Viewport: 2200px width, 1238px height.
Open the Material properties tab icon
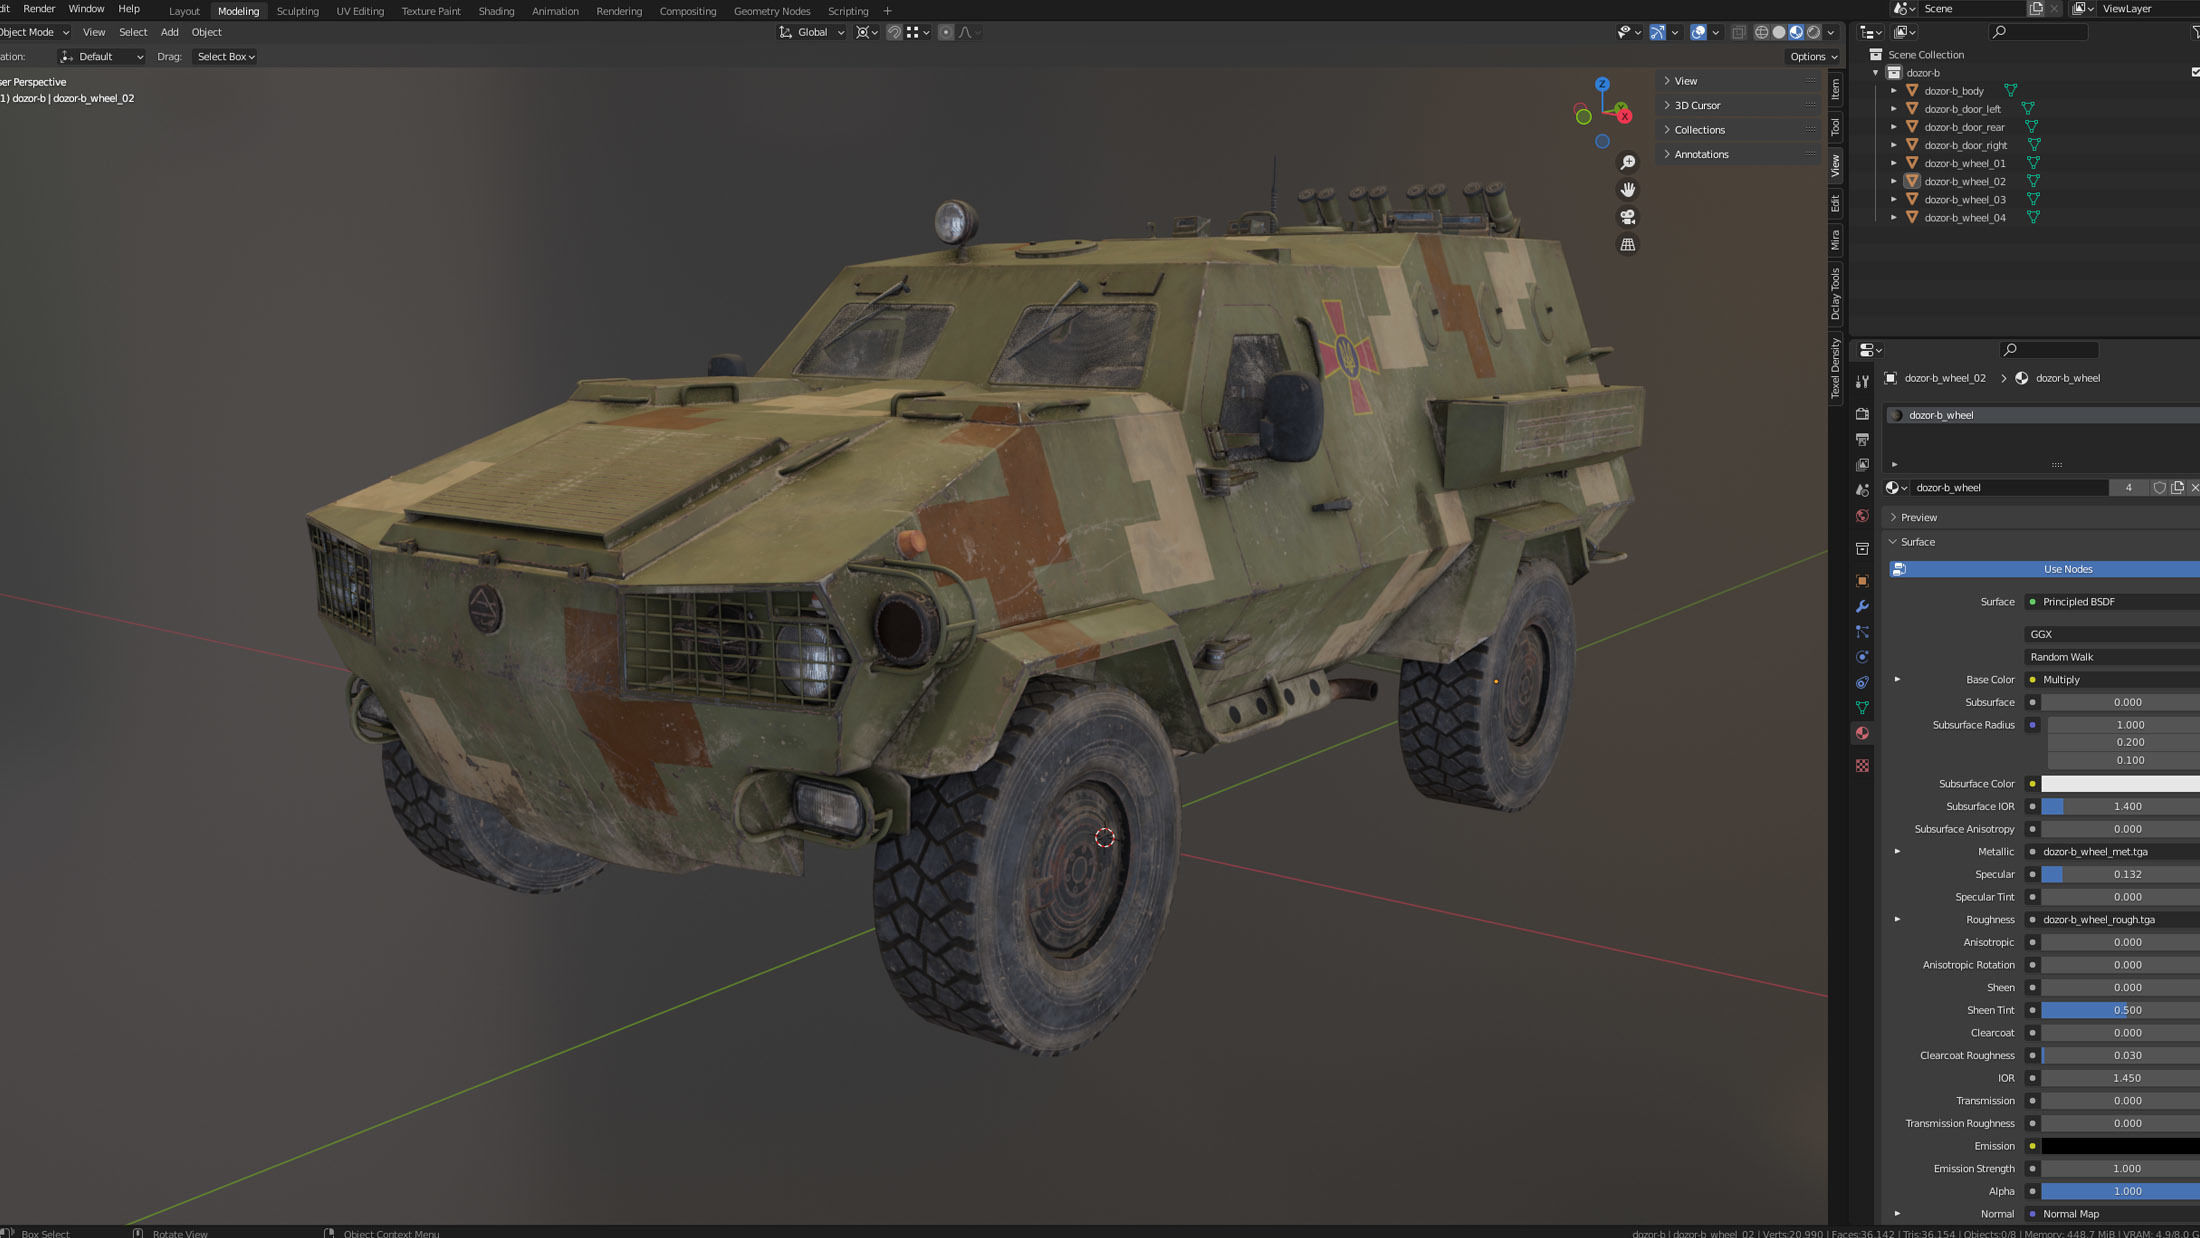pyautogui.click(x=1862, y=734)
